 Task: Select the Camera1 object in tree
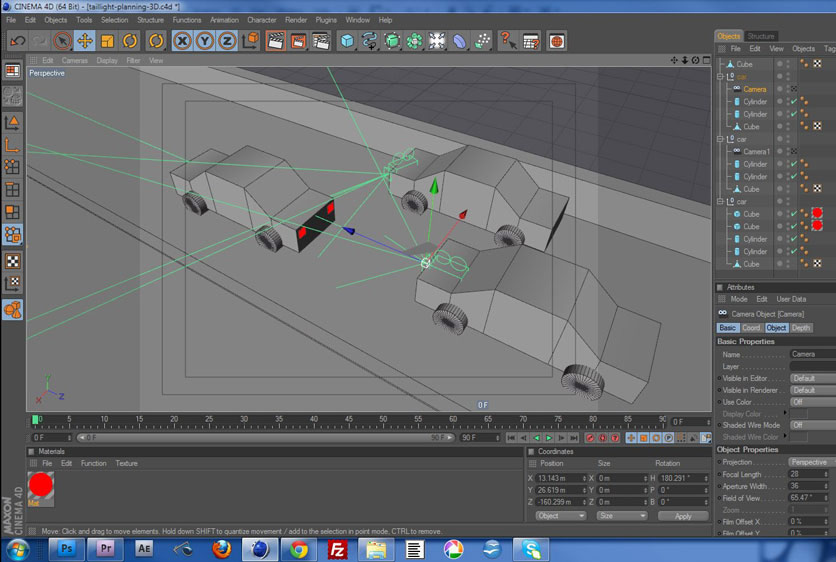756,152
